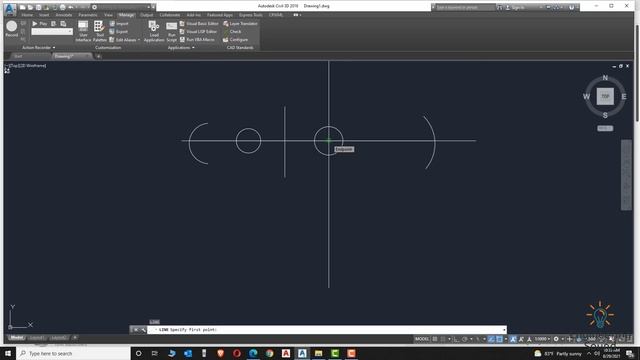Switch to the Home ribbon tab
The image size is (640, 360).
coord(27,15)
